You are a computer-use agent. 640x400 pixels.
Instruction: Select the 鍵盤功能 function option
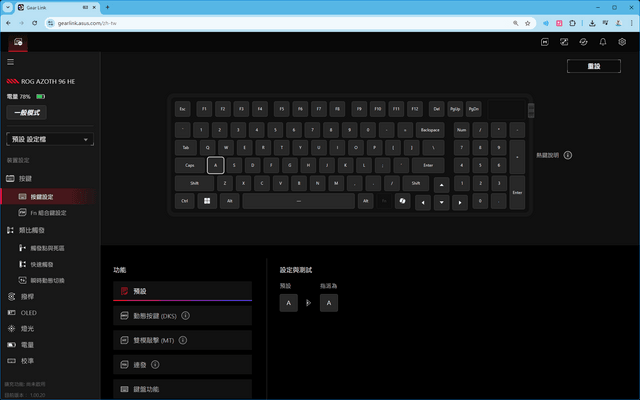click(x=182, y=389)
